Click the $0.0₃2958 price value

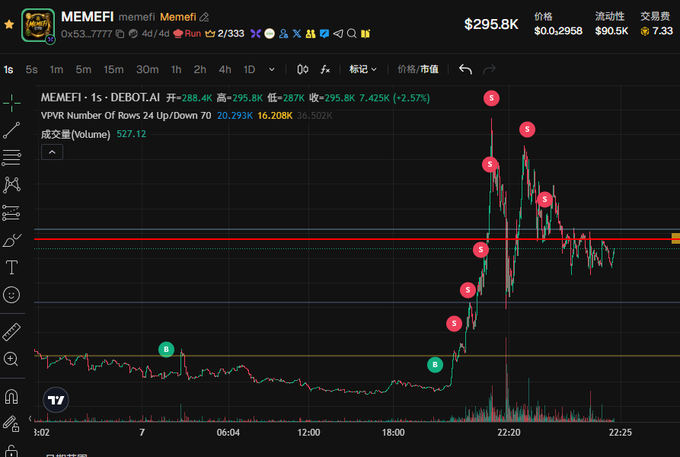[x=558, y=31]
